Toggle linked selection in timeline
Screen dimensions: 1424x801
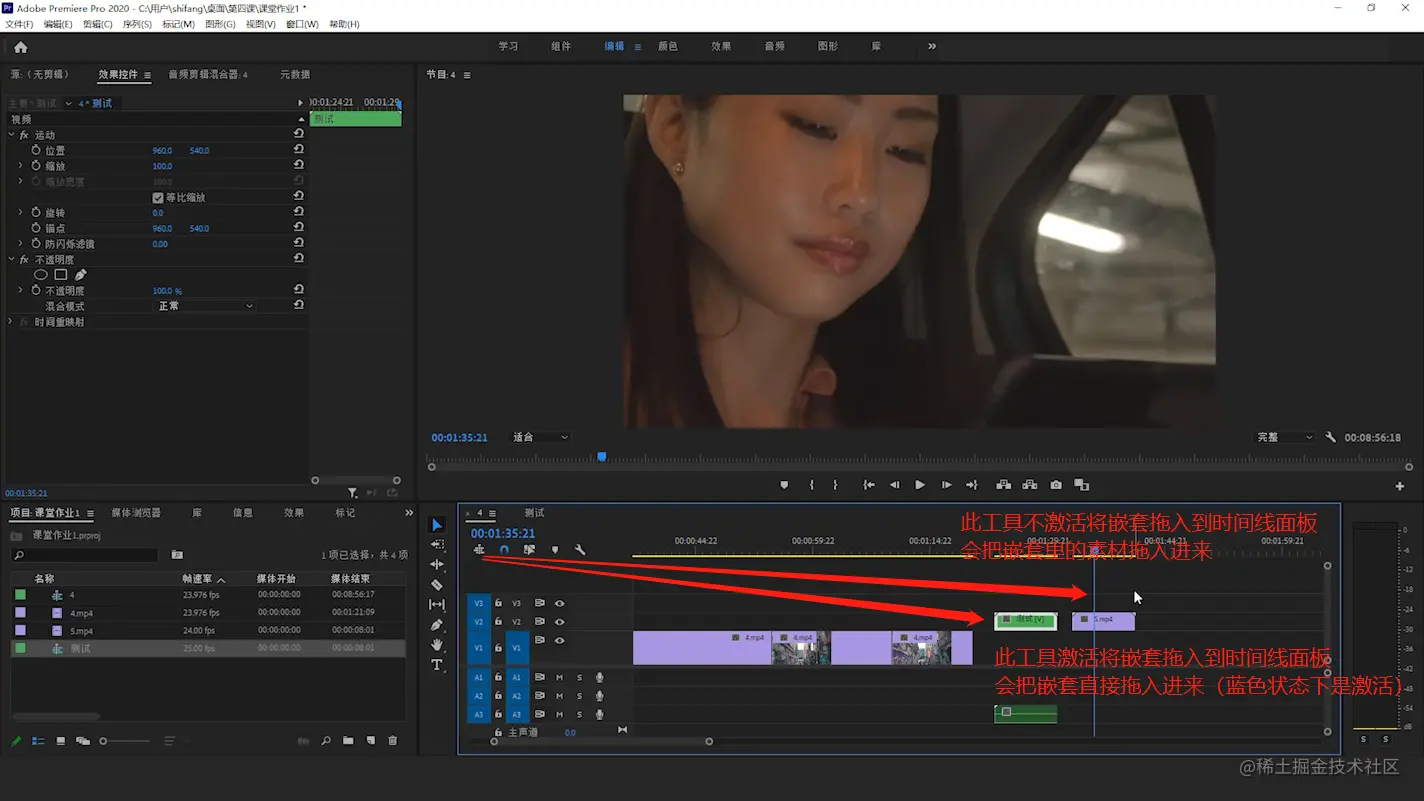pyautogui.click(x=529, y=550)
